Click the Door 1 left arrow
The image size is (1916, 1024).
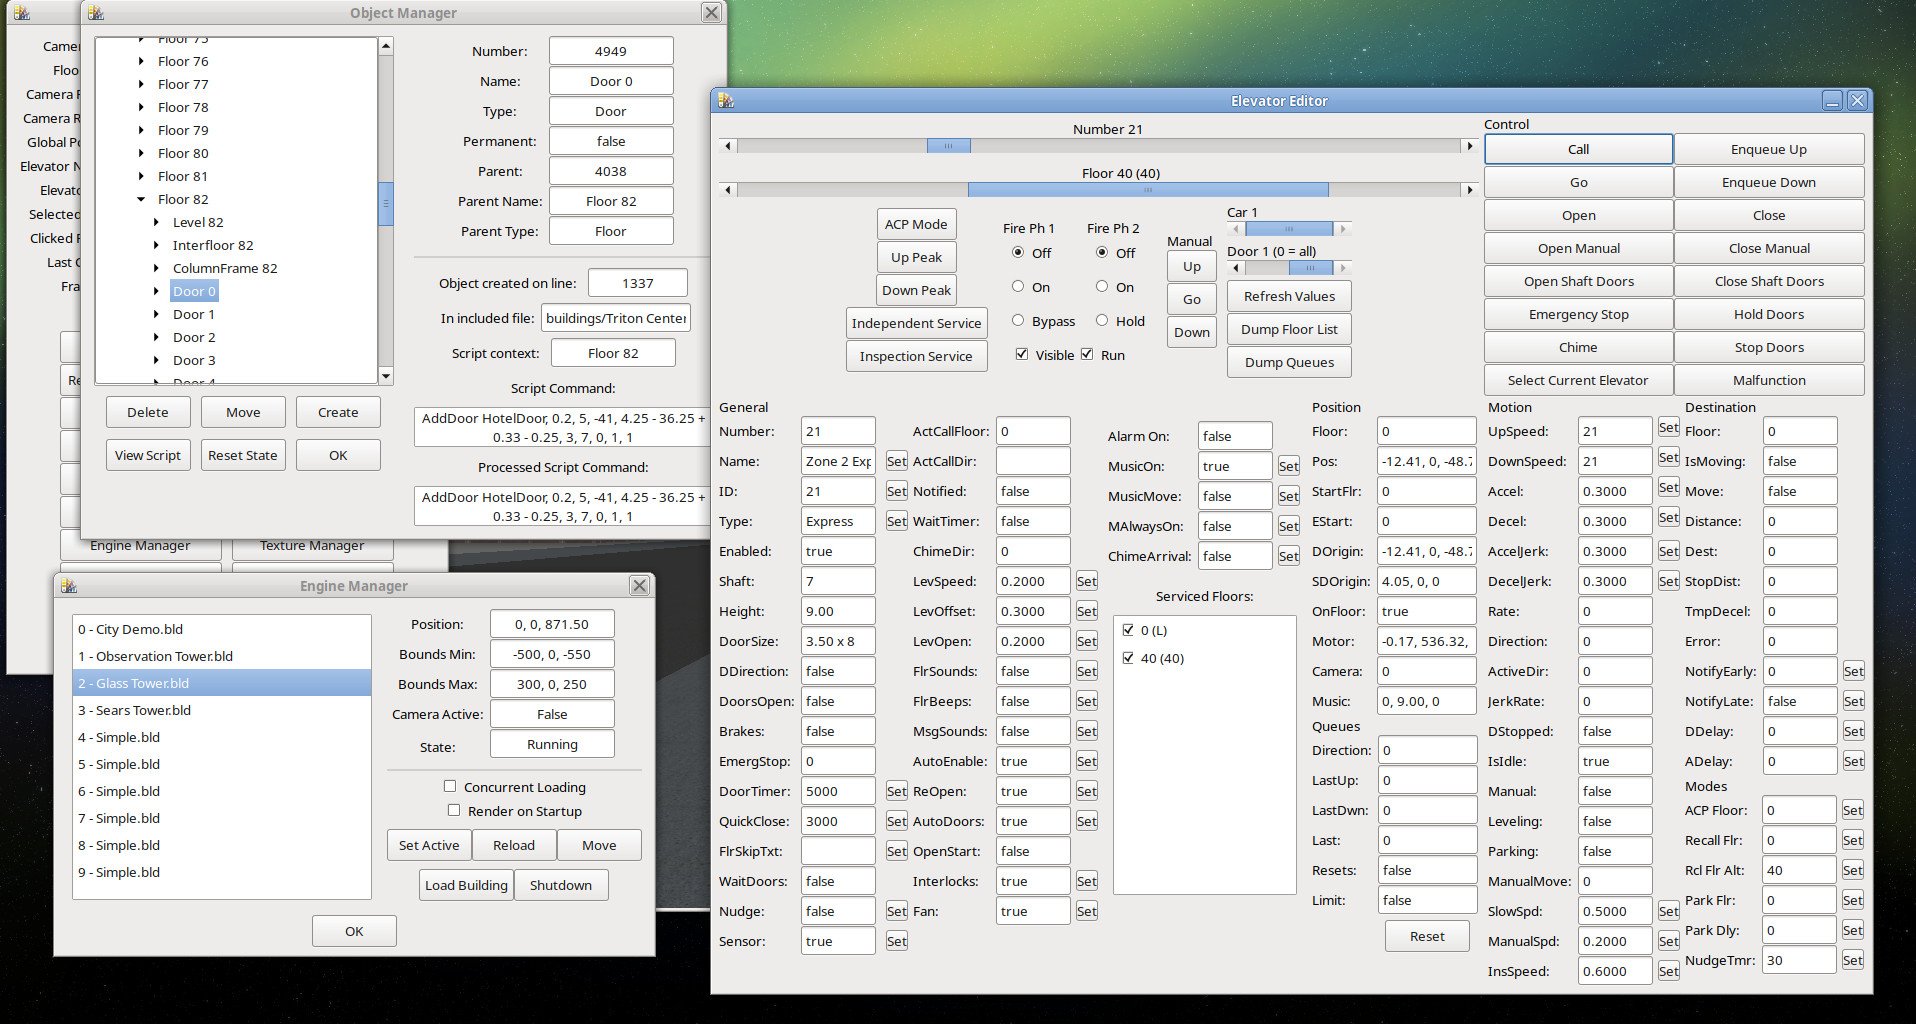pyautogui.click(x=1237, y=268)
